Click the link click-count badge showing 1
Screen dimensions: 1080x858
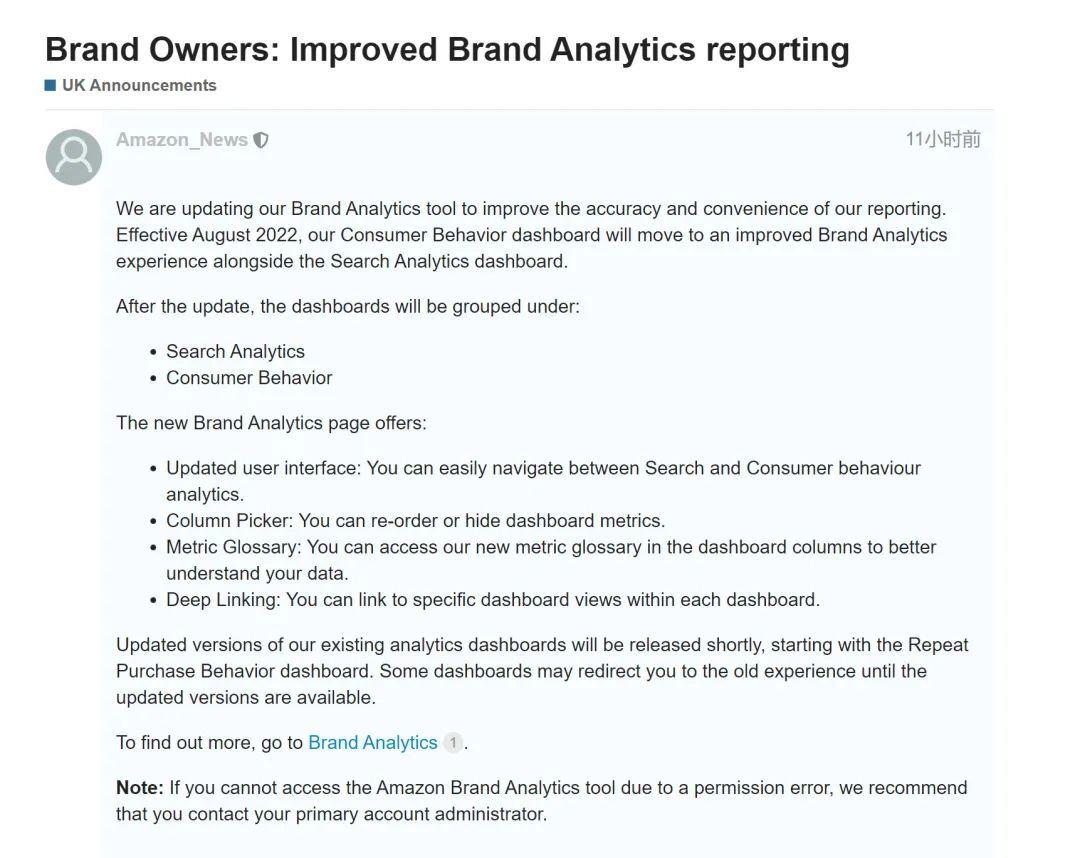pyautogui.click(x=453, y=743)
